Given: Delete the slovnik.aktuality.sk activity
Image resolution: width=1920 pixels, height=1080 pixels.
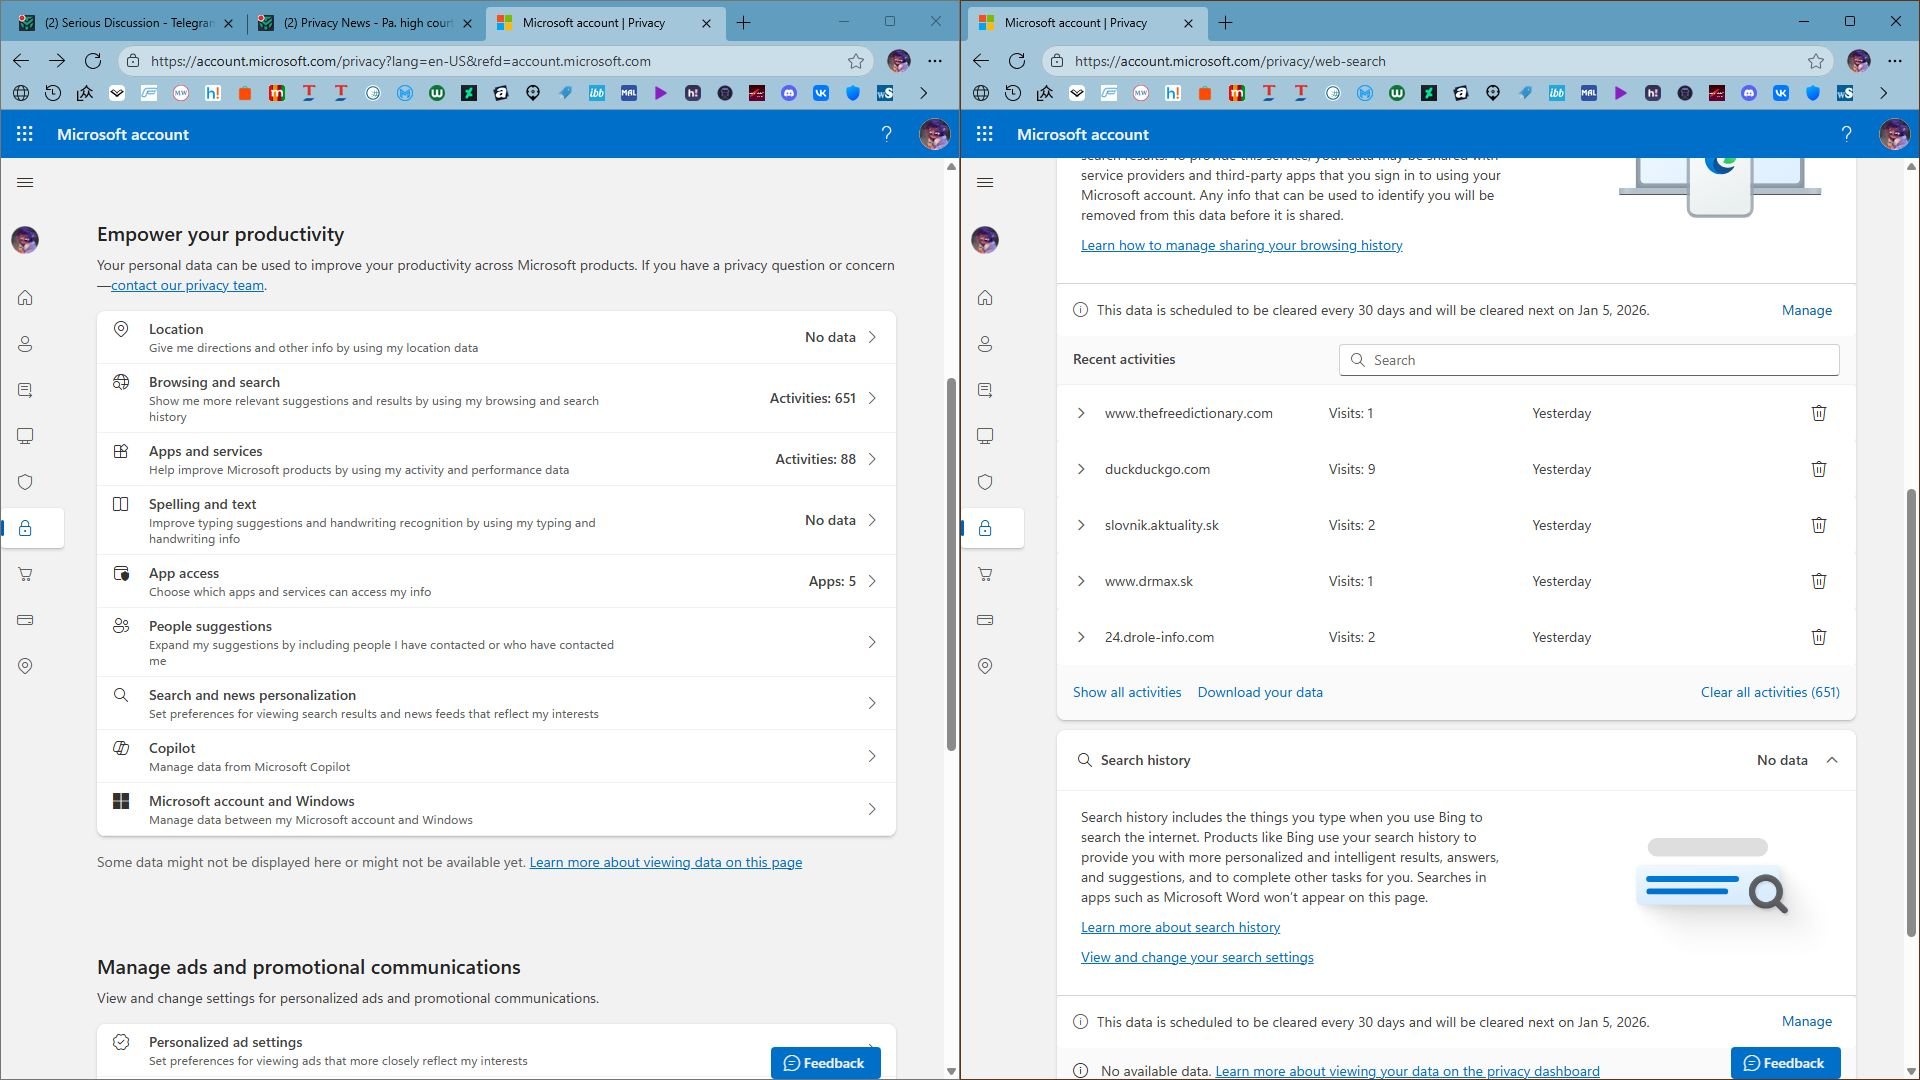Looking at the screenshot, I should click(1819, 525).
